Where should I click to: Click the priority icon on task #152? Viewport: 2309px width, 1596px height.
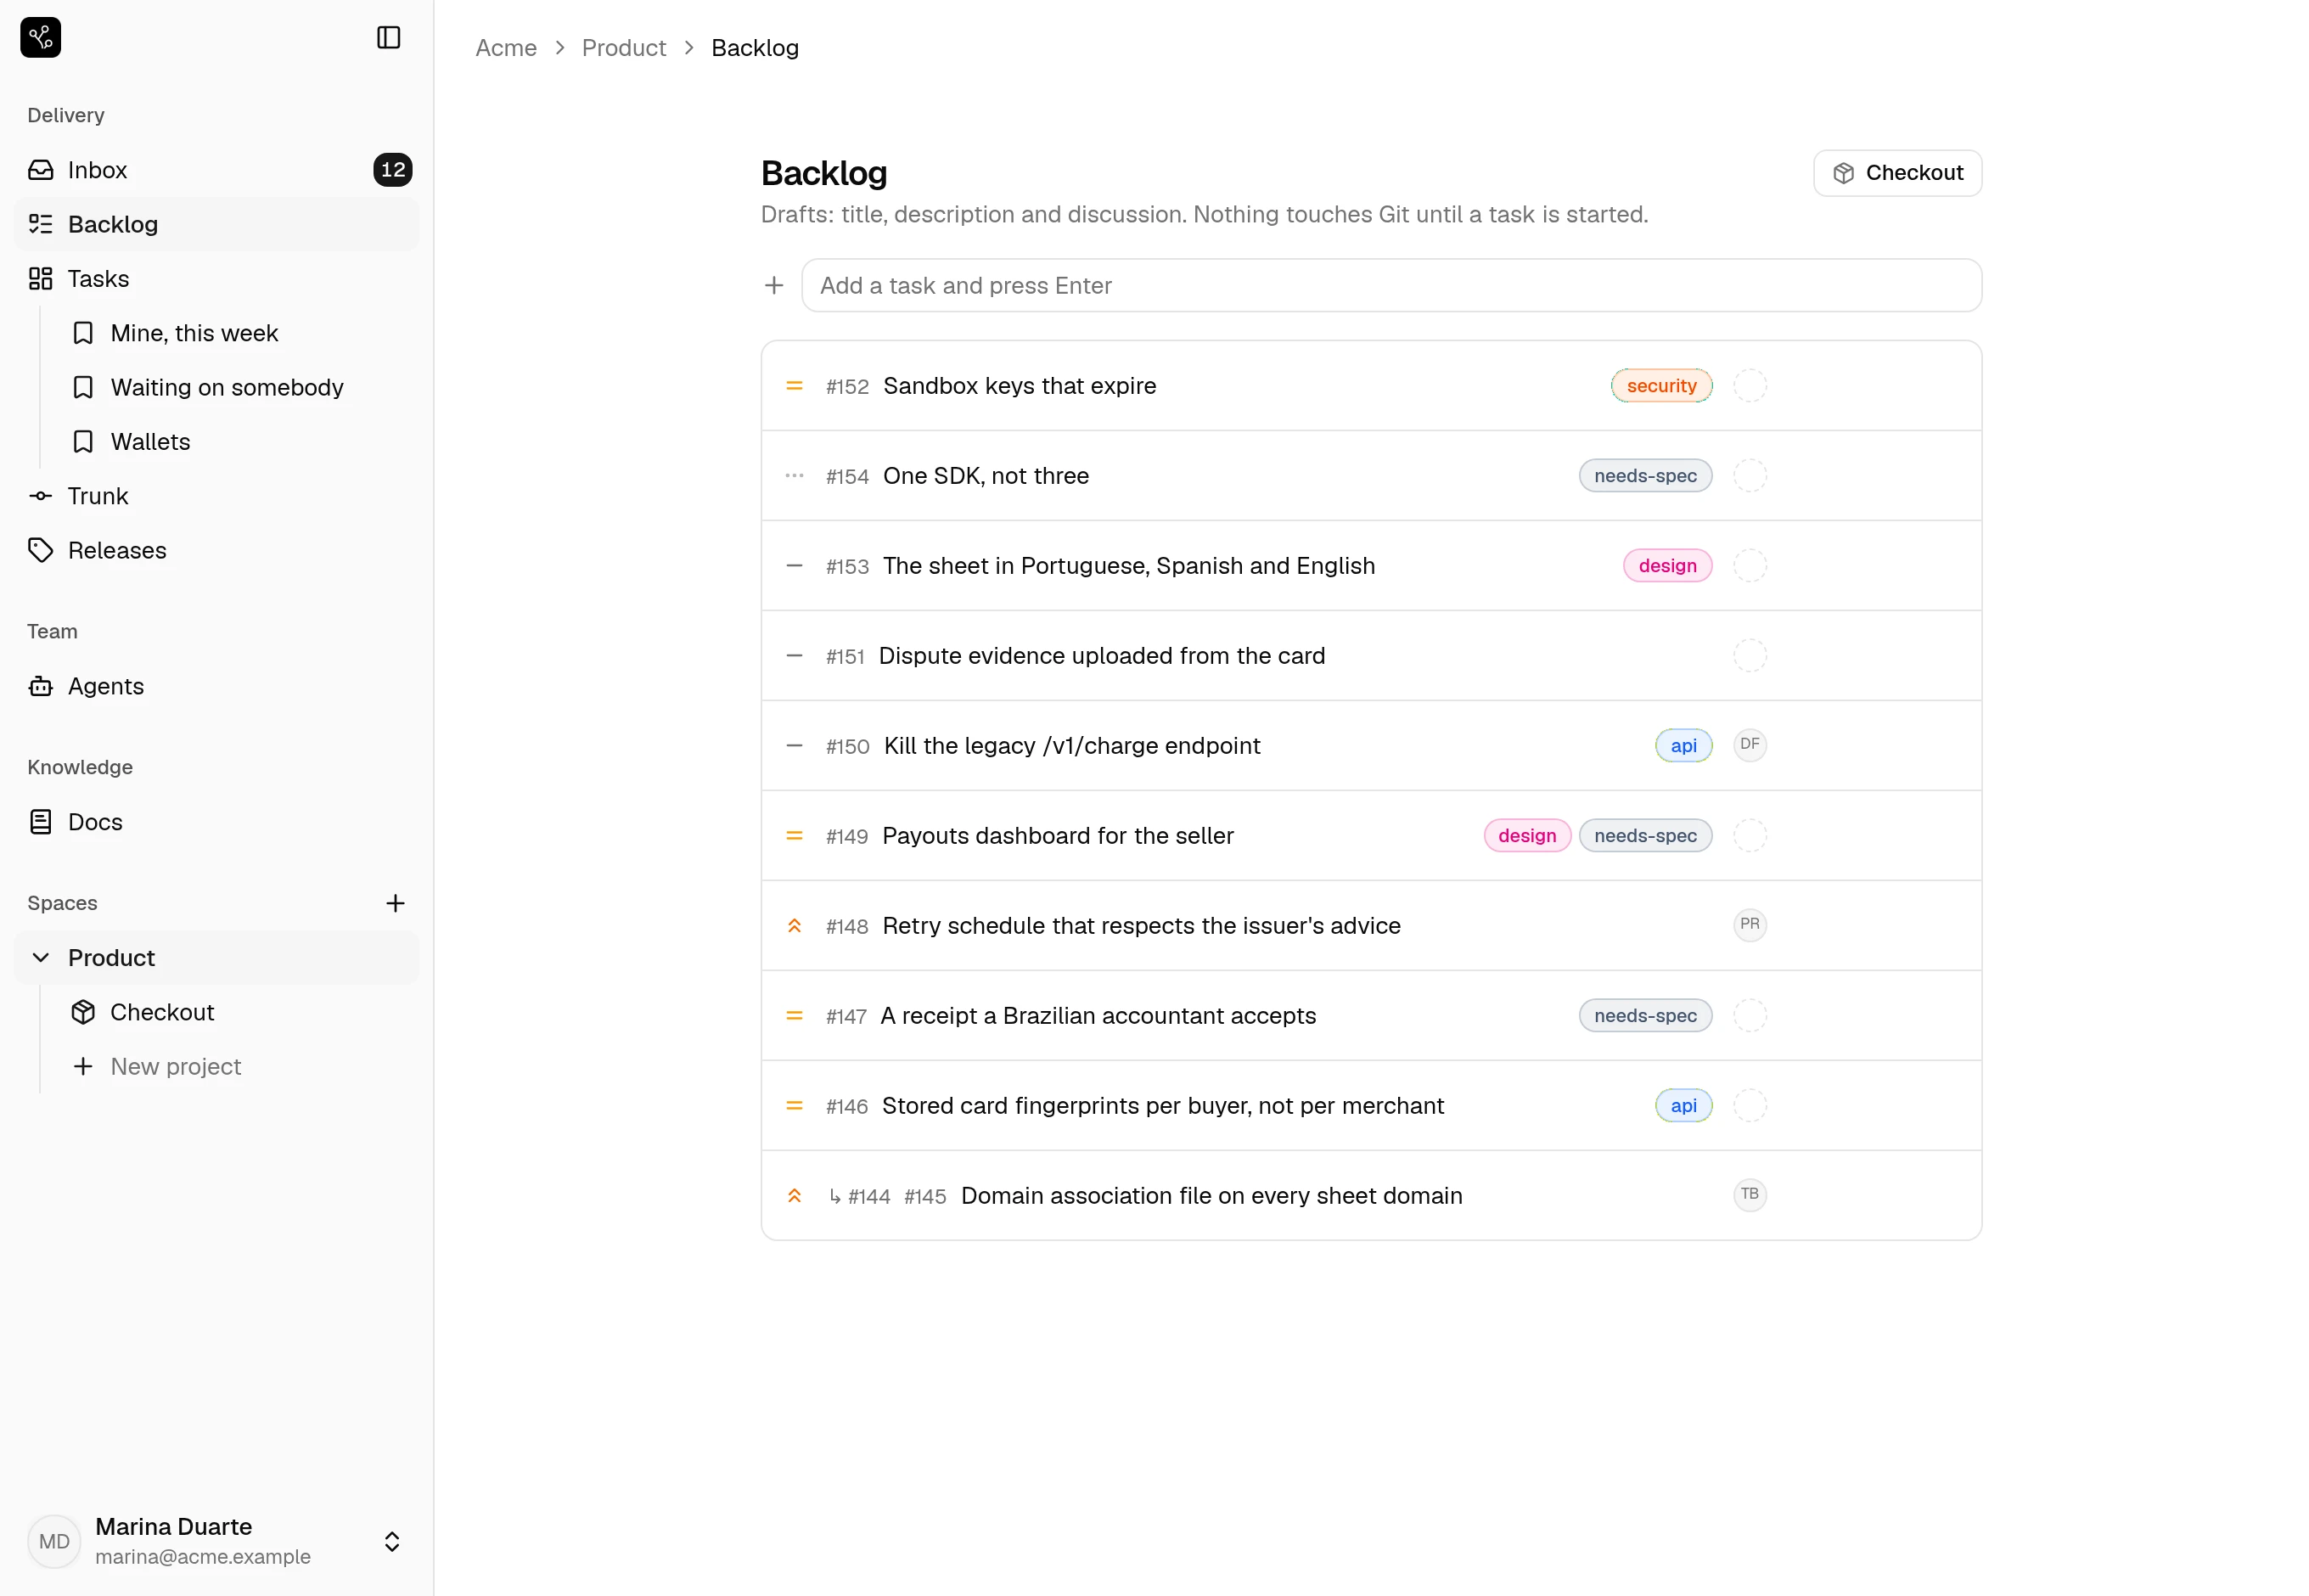[794, 386]
